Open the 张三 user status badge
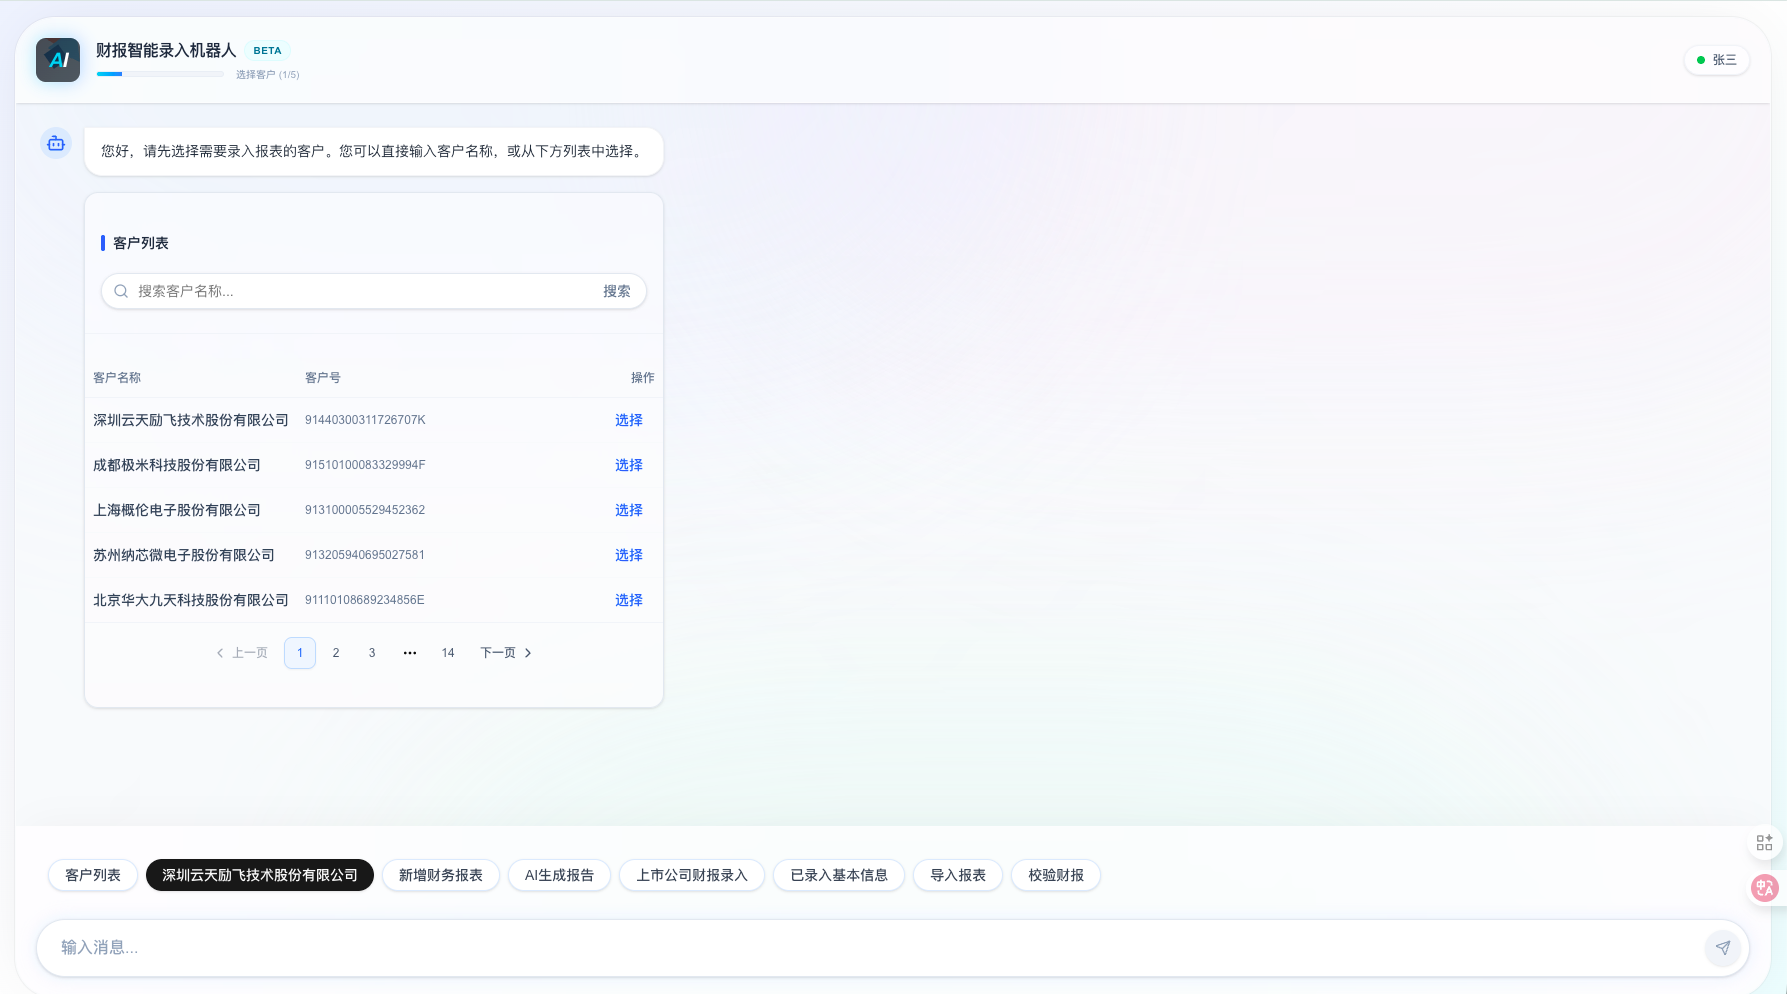Viewport: 1787px width, 994px height. 1716,60
